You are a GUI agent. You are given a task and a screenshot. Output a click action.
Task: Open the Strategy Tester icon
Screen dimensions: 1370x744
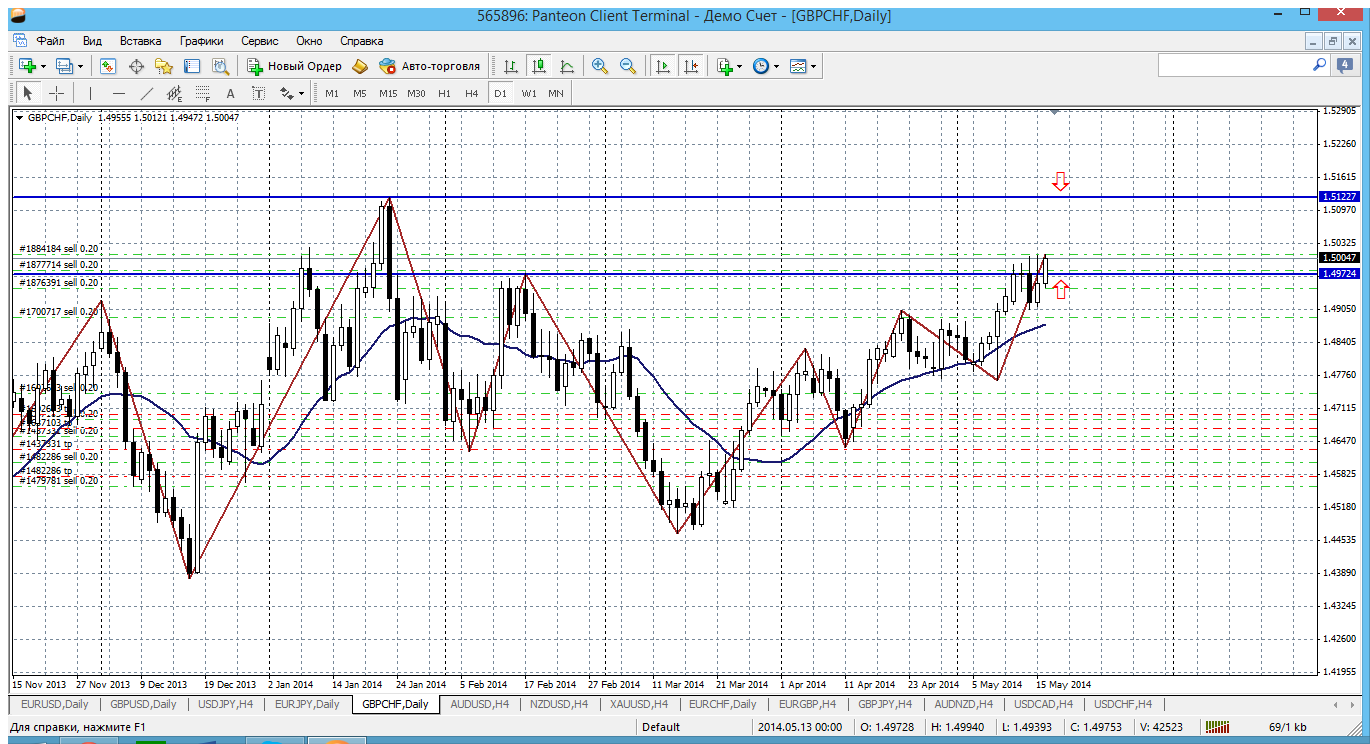click(220, 66)
